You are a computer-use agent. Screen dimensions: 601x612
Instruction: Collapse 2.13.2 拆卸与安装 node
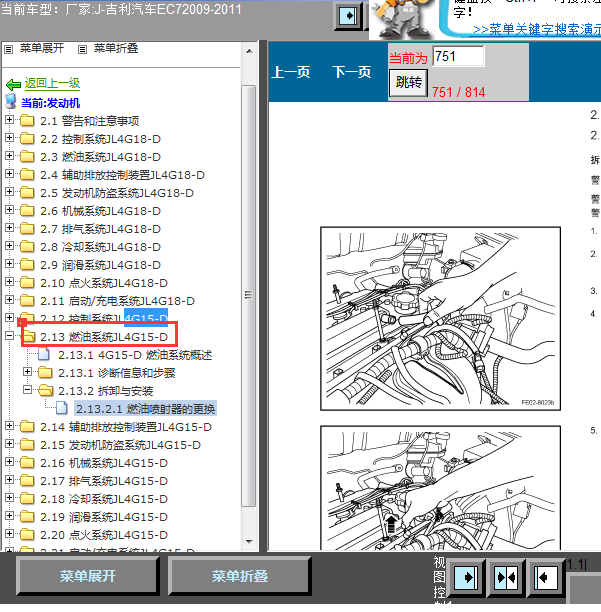[x=27, y=390]
